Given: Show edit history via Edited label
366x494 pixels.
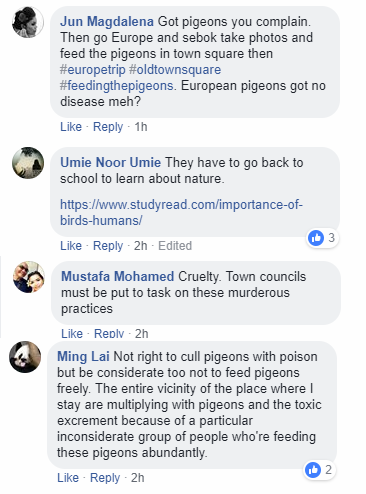Looking at the screenshot, I should 175,246.
